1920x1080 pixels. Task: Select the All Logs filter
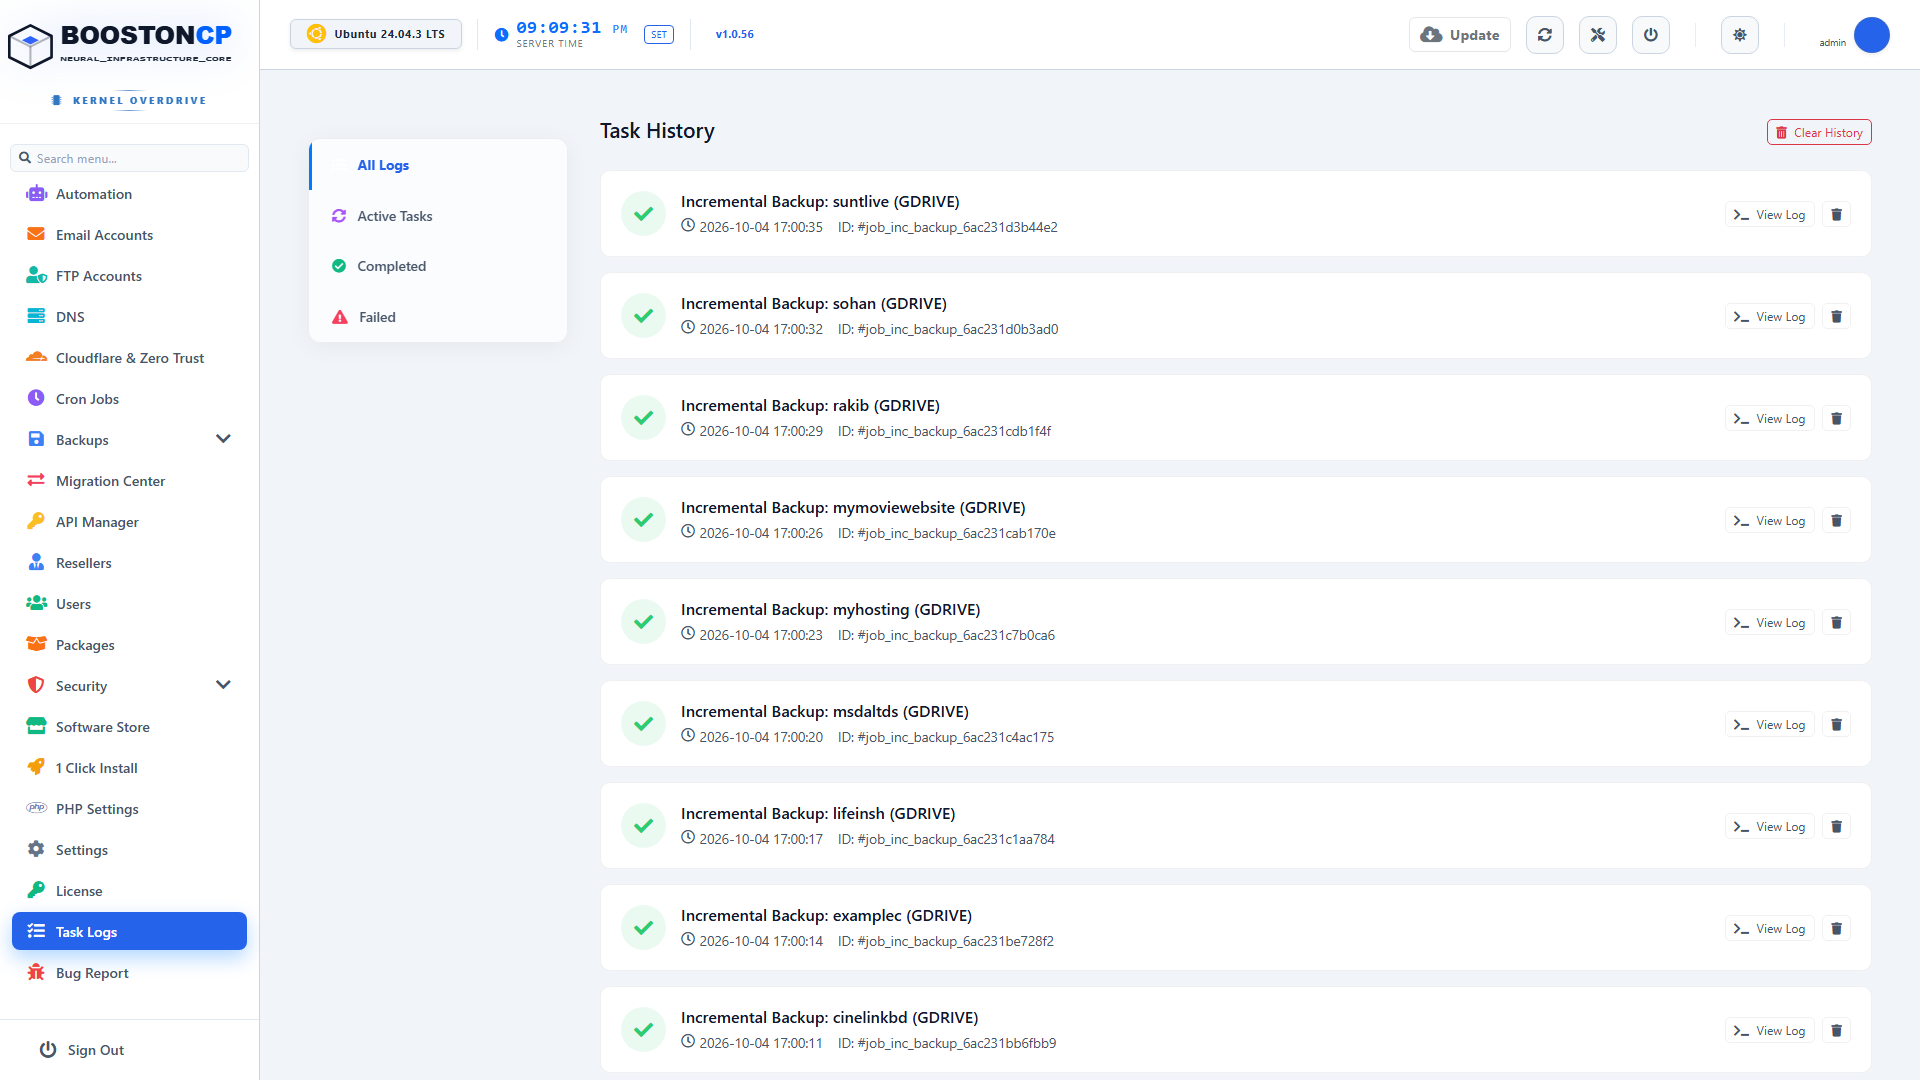coord(438,165)
